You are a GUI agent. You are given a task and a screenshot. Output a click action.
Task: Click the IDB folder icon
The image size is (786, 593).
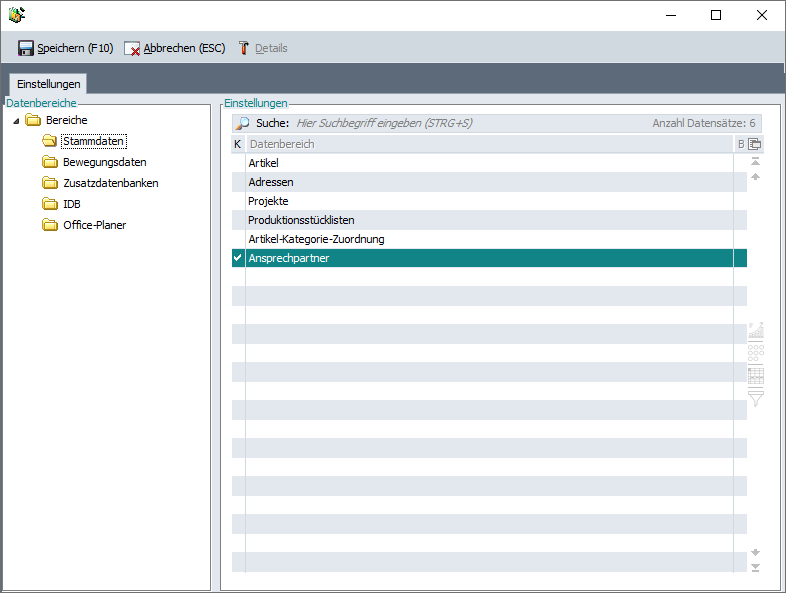click(50, 204)
